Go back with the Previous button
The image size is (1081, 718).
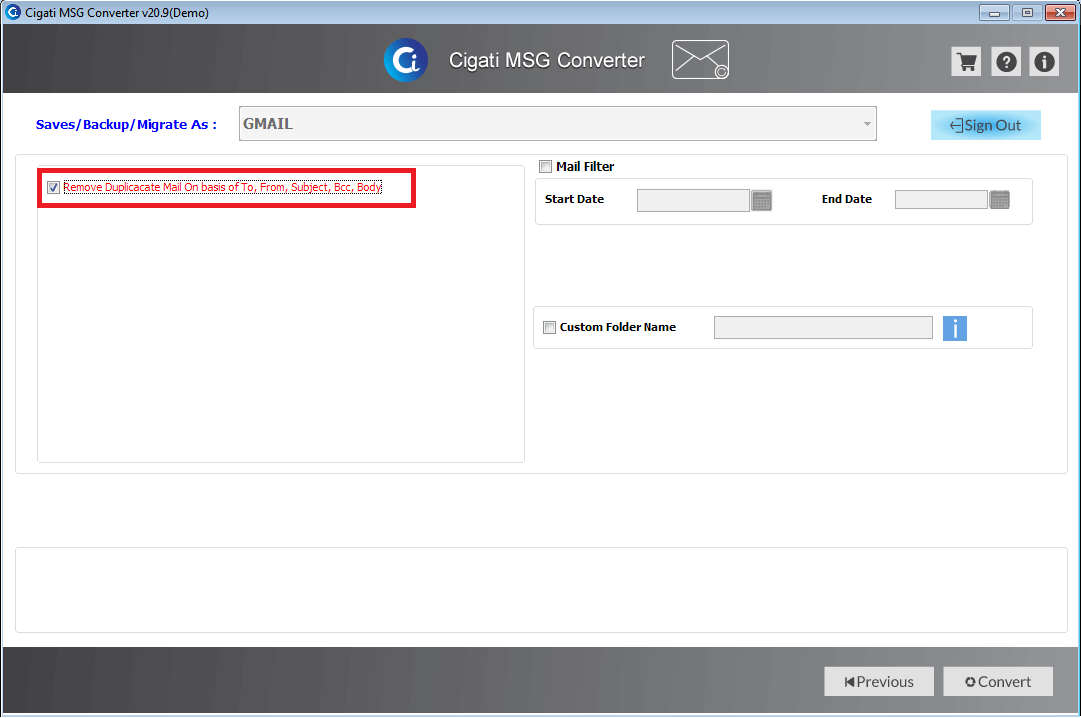tap(879, 681)
